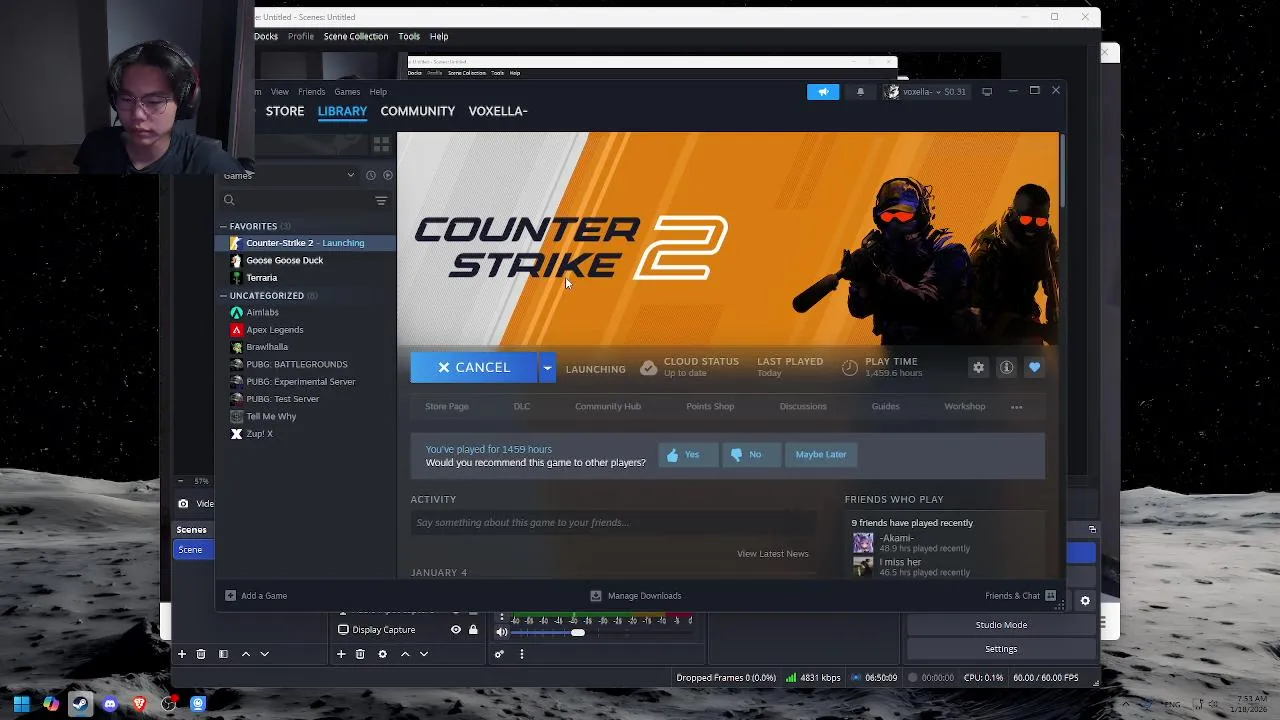Switch to Steam COMMUNITY tab

pyautogui.click(x=417, y=111)
